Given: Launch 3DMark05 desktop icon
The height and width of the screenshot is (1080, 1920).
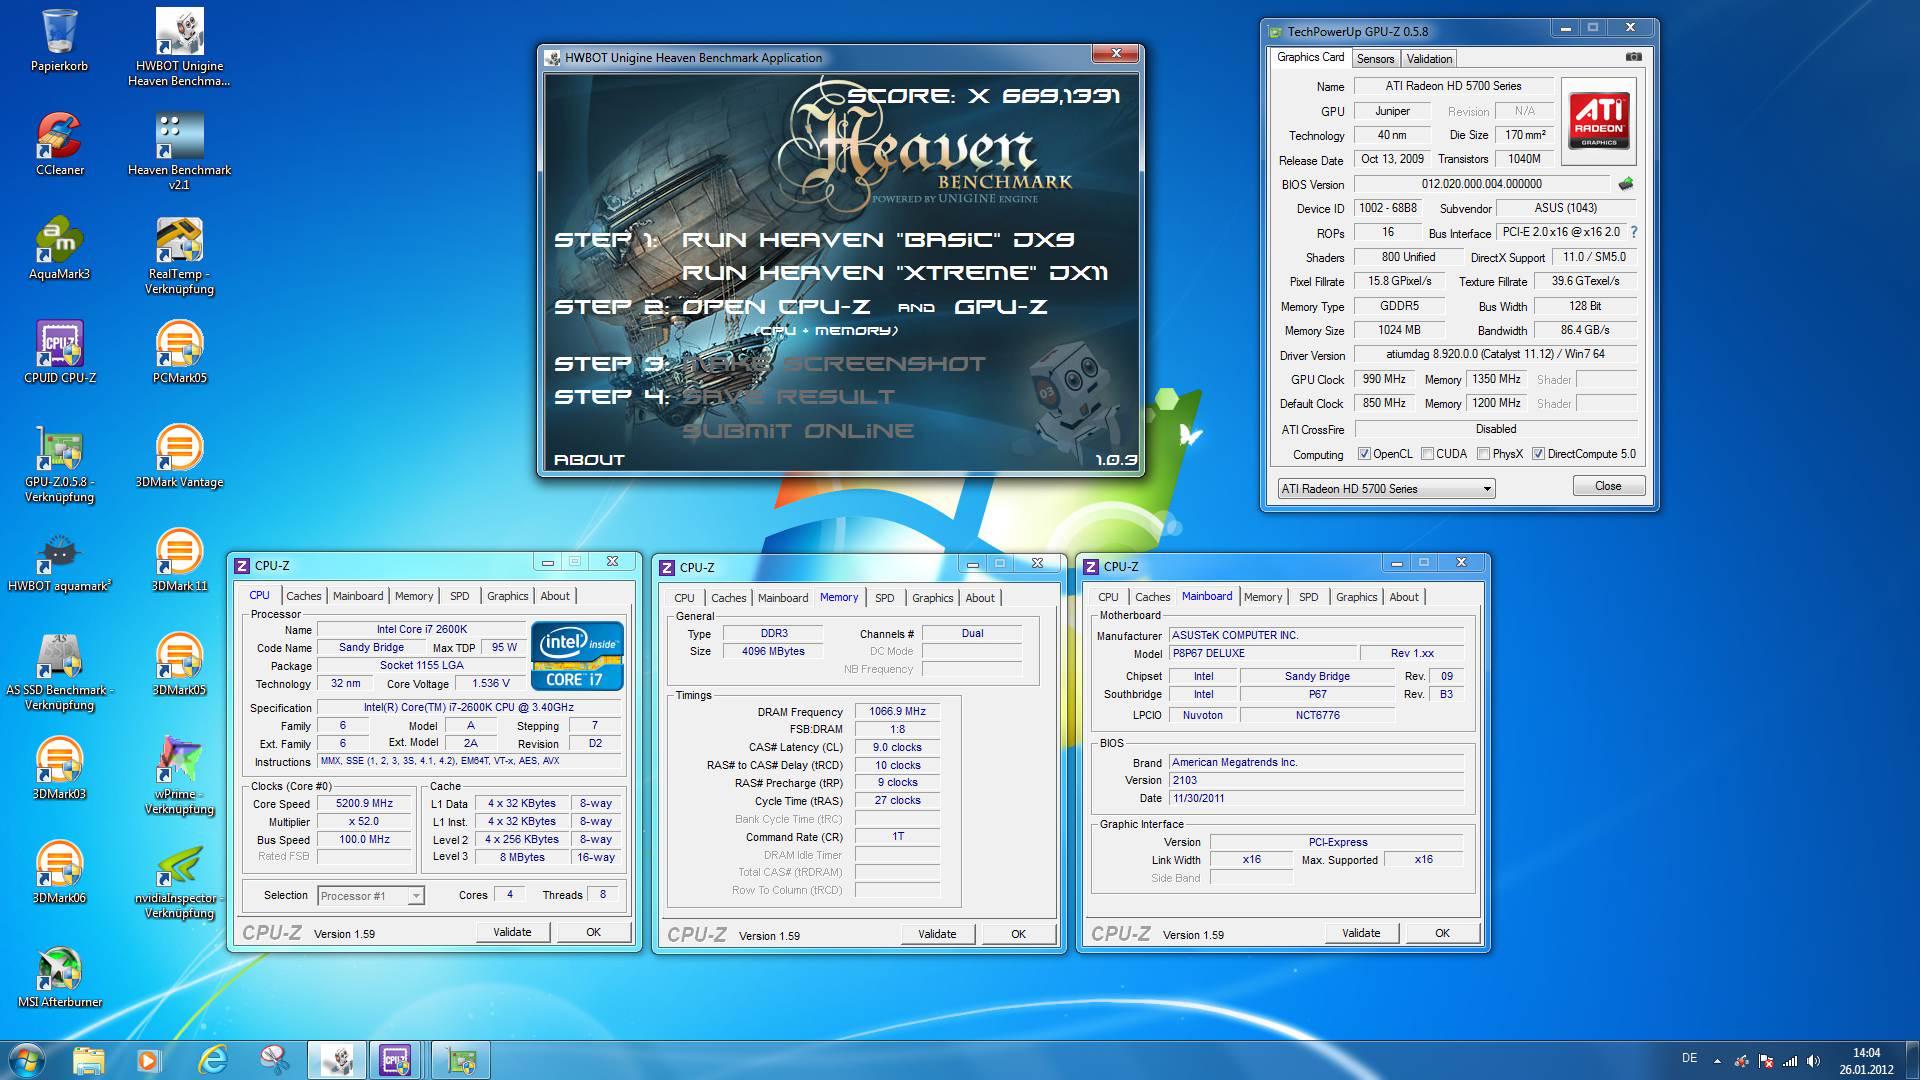Looking at the screenshot, I should point(180,664).
